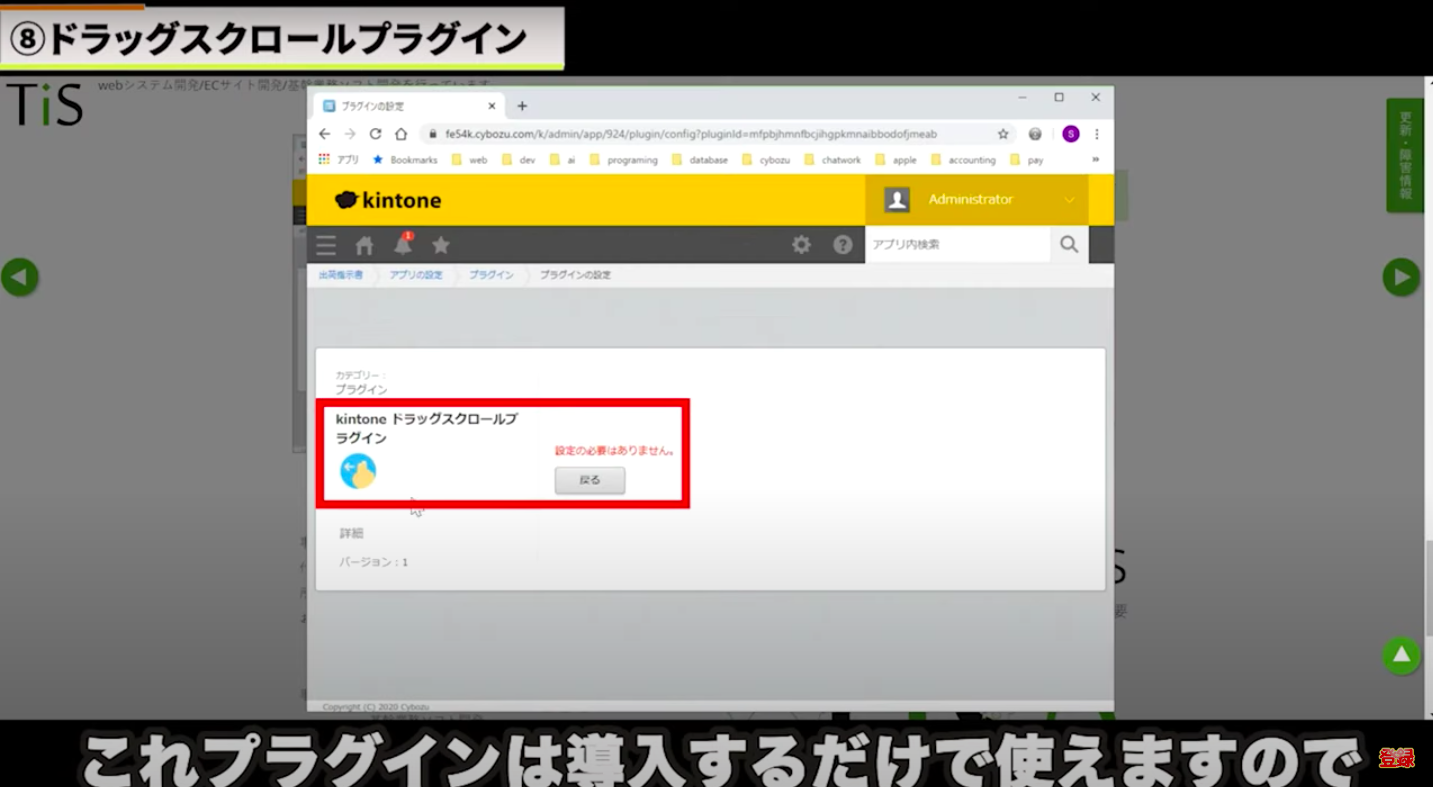
Task: Open the kintone hamburger menu
Action: (326, 245)
